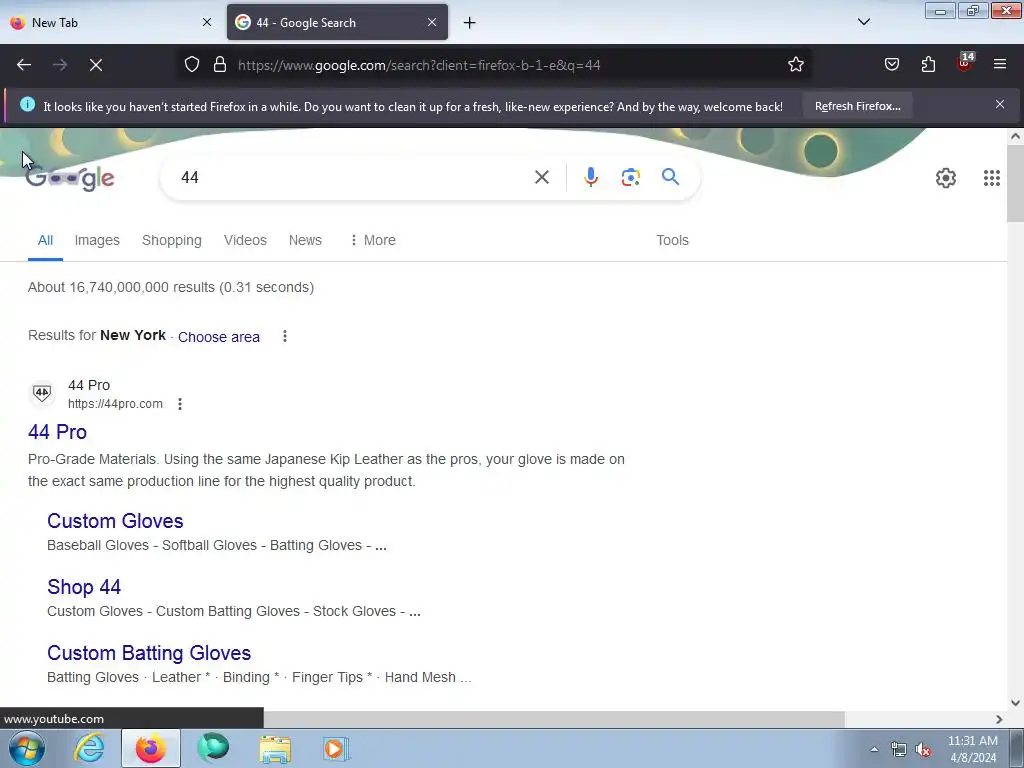This screenshot has height=768, width=1024.
Task: Open the three-dot menu beside 44pro.com URL
Action: click(180, 404)
